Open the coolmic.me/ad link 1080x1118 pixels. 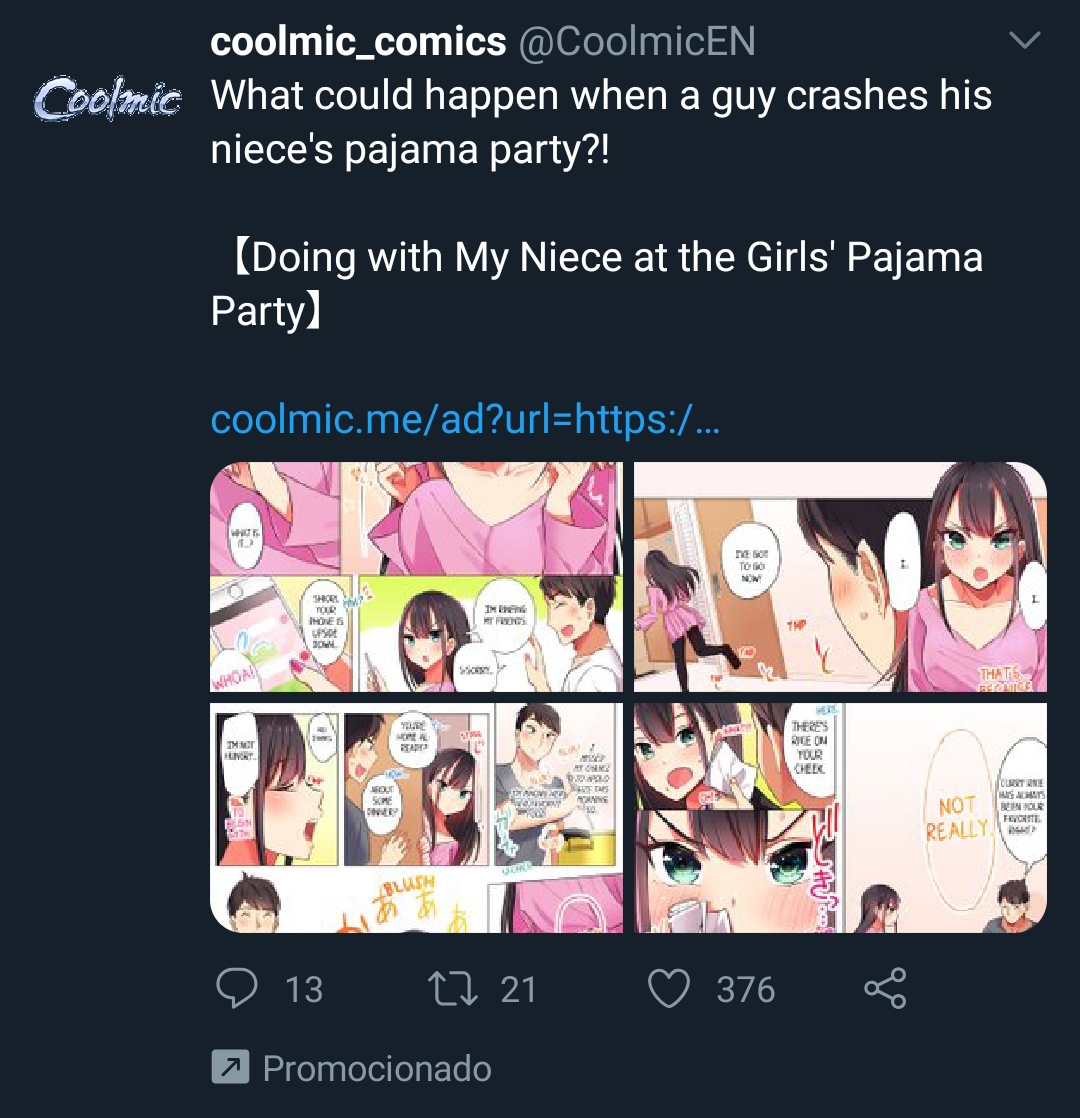(x=465, y=419)
